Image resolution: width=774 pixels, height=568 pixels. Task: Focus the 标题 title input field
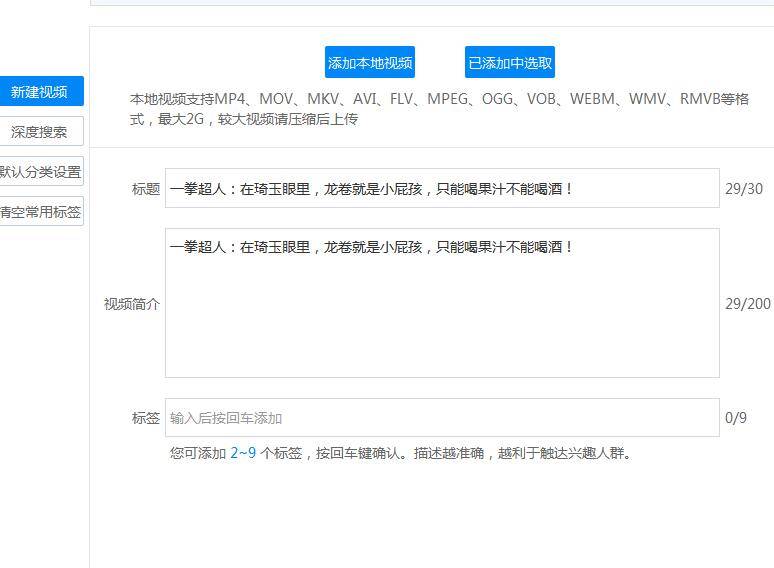pos(441,188)
